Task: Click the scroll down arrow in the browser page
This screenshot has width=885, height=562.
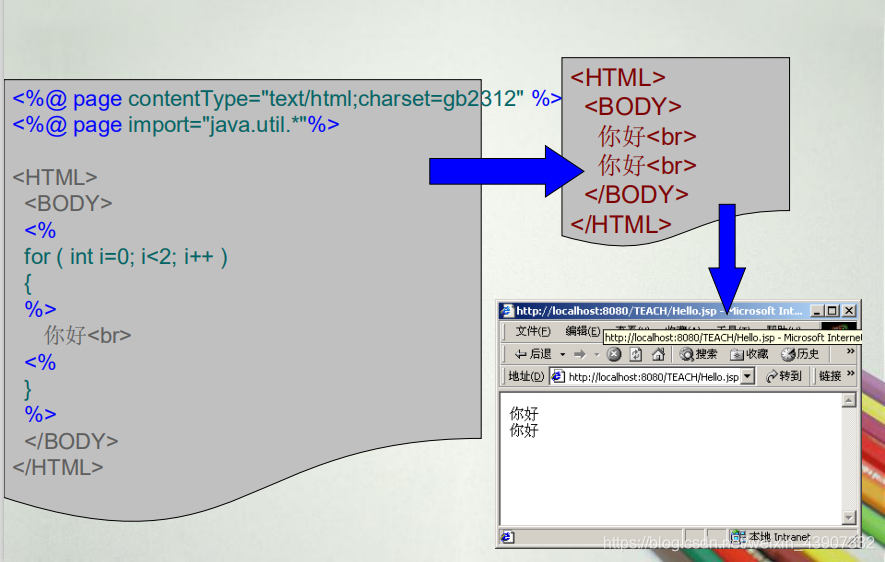Action: tap(849, 517)
